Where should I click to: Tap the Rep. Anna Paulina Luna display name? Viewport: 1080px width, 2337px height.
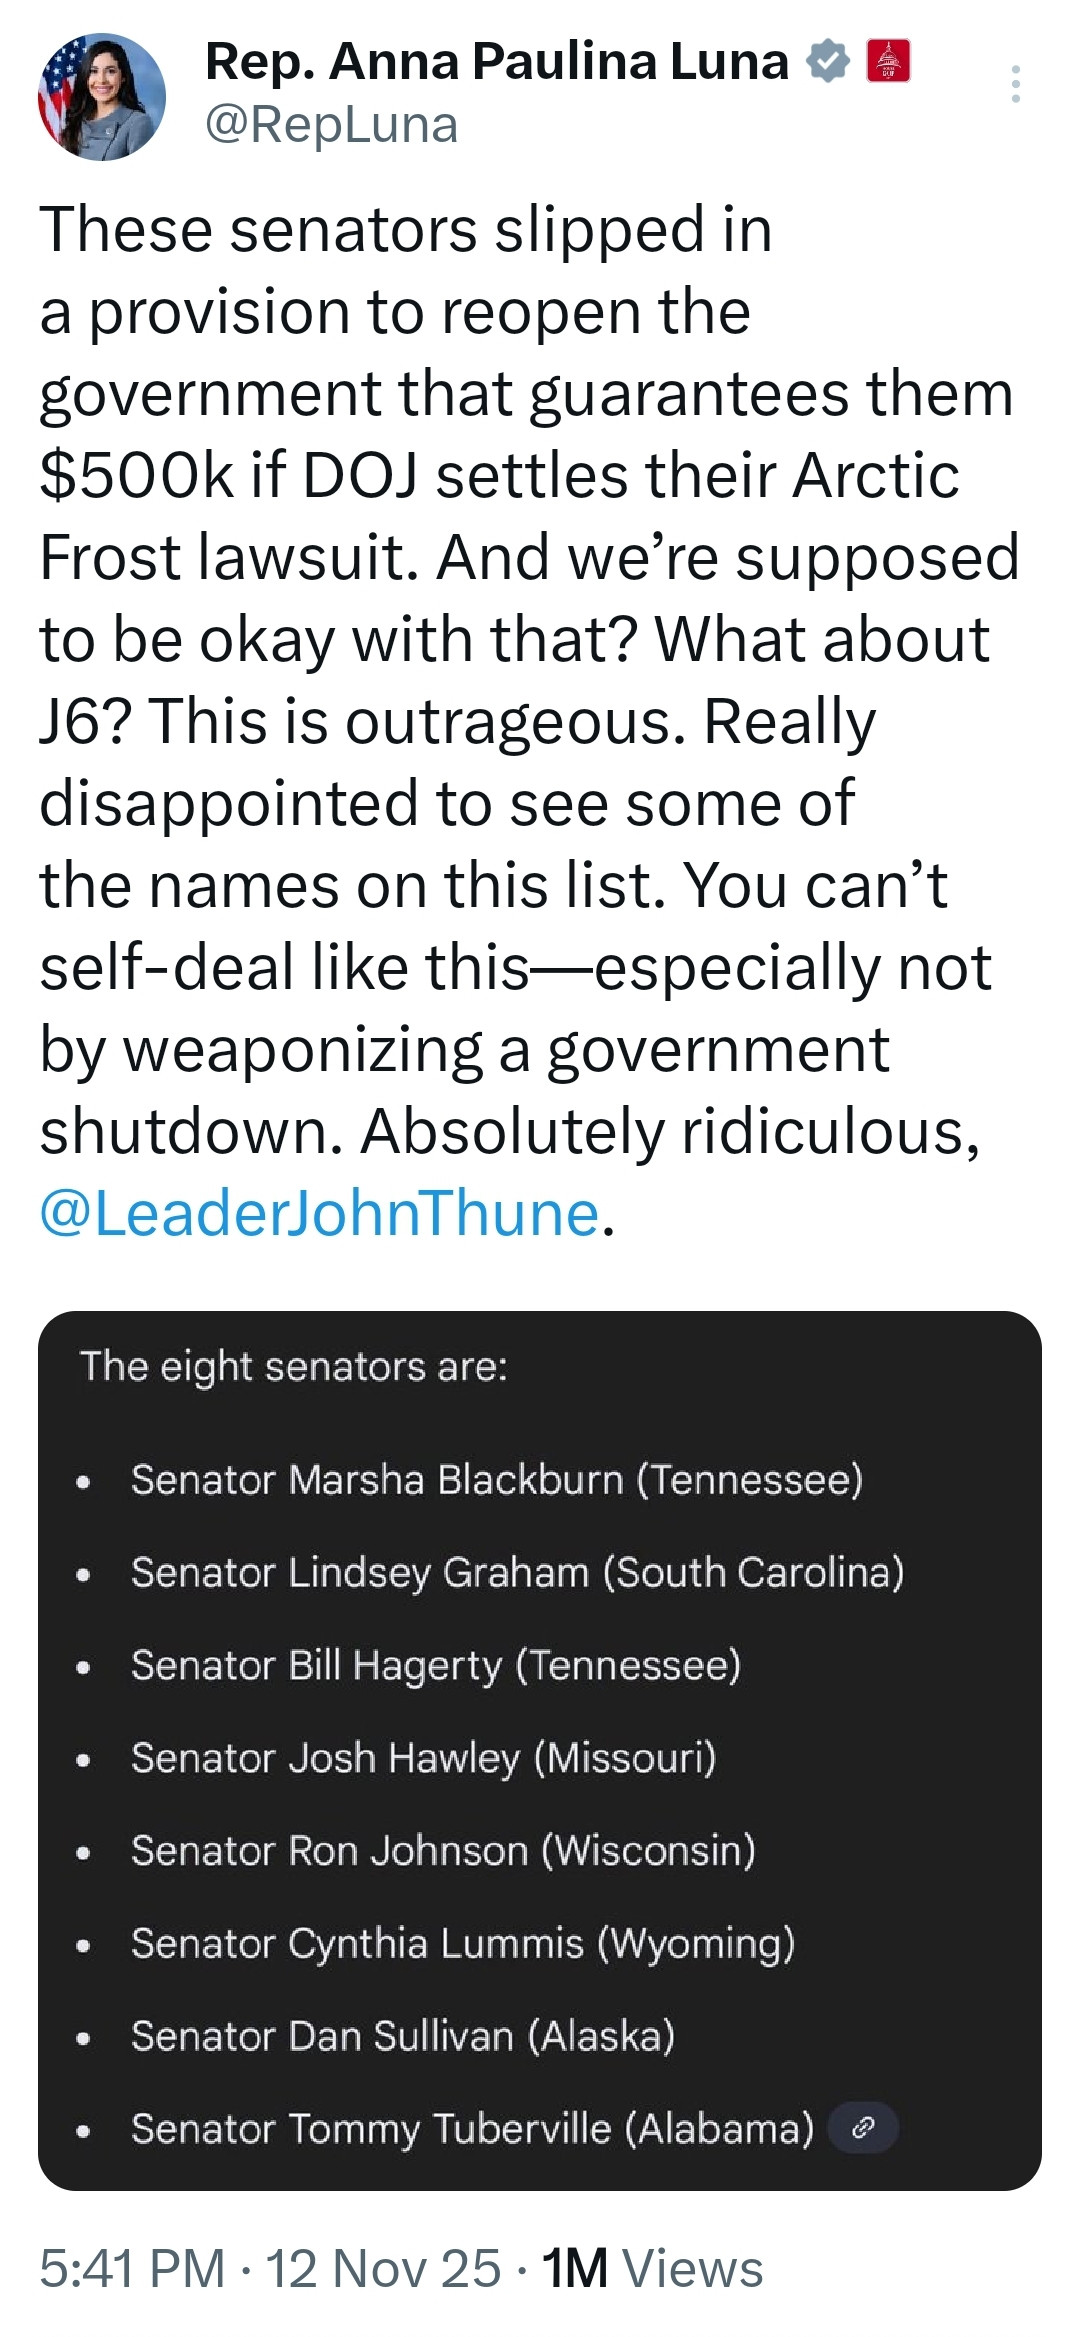(x=496, y=62)
